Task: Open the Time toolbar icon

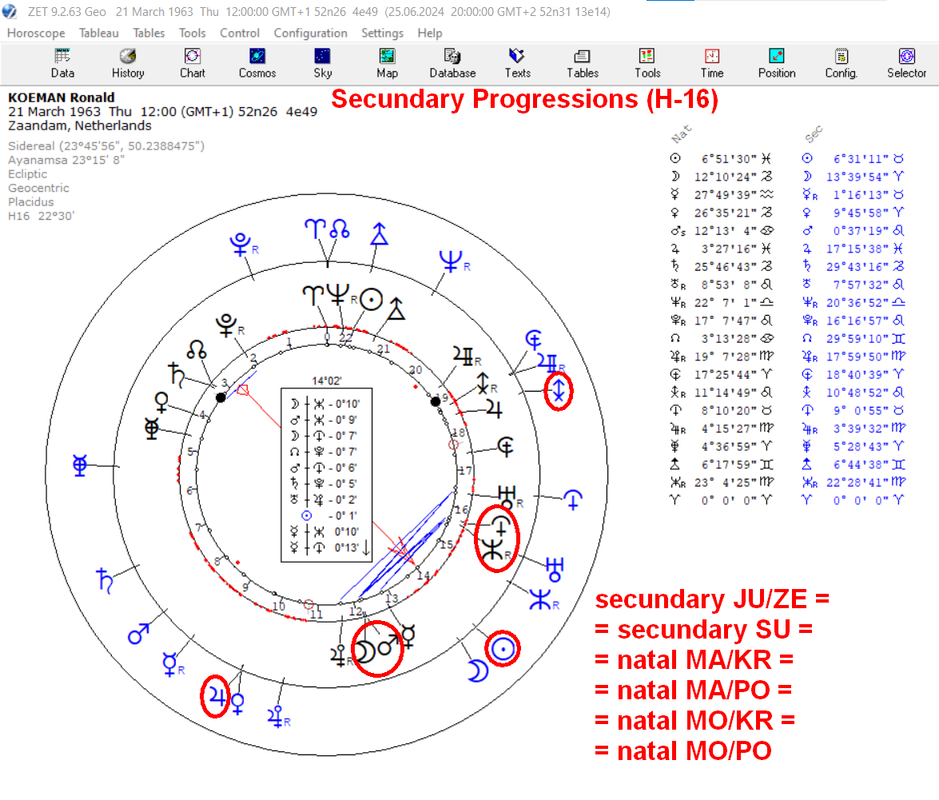Action: (x=712, y=63)
